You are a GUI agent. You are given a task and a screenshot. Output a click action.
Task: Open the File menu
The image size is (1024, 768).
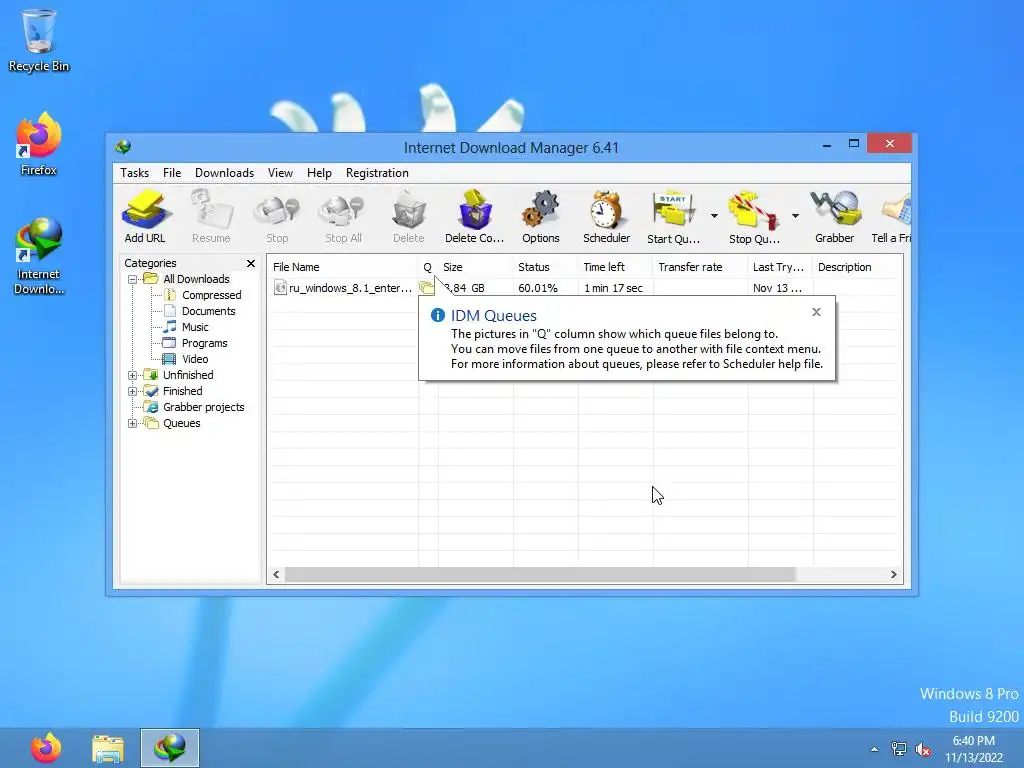pyautogui.click(x=172, y=173)
